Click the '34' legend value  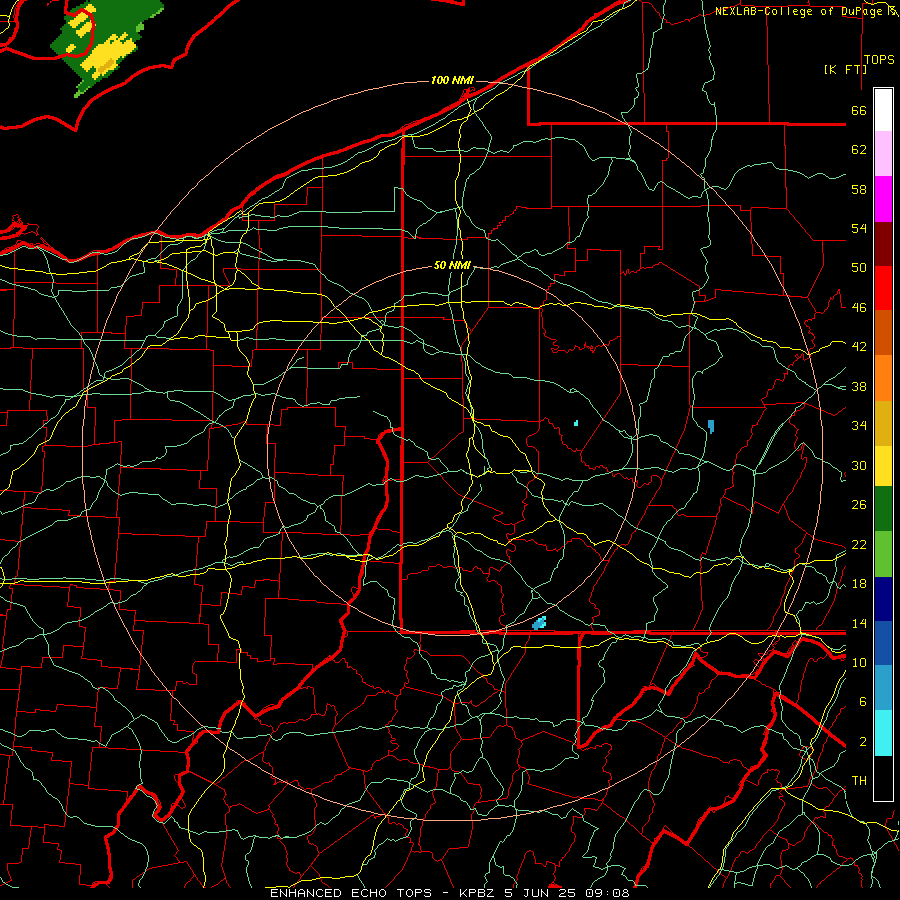pos(859,426)
